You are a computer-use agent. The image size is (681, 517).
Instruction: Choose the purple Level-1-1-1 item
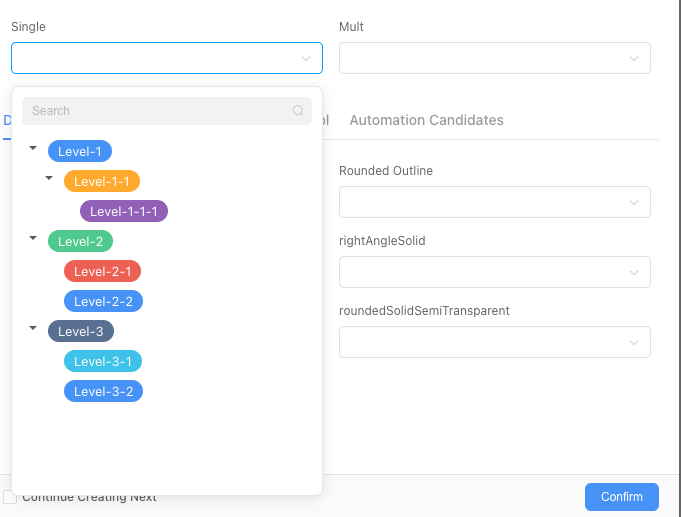(x=124, y=211)
